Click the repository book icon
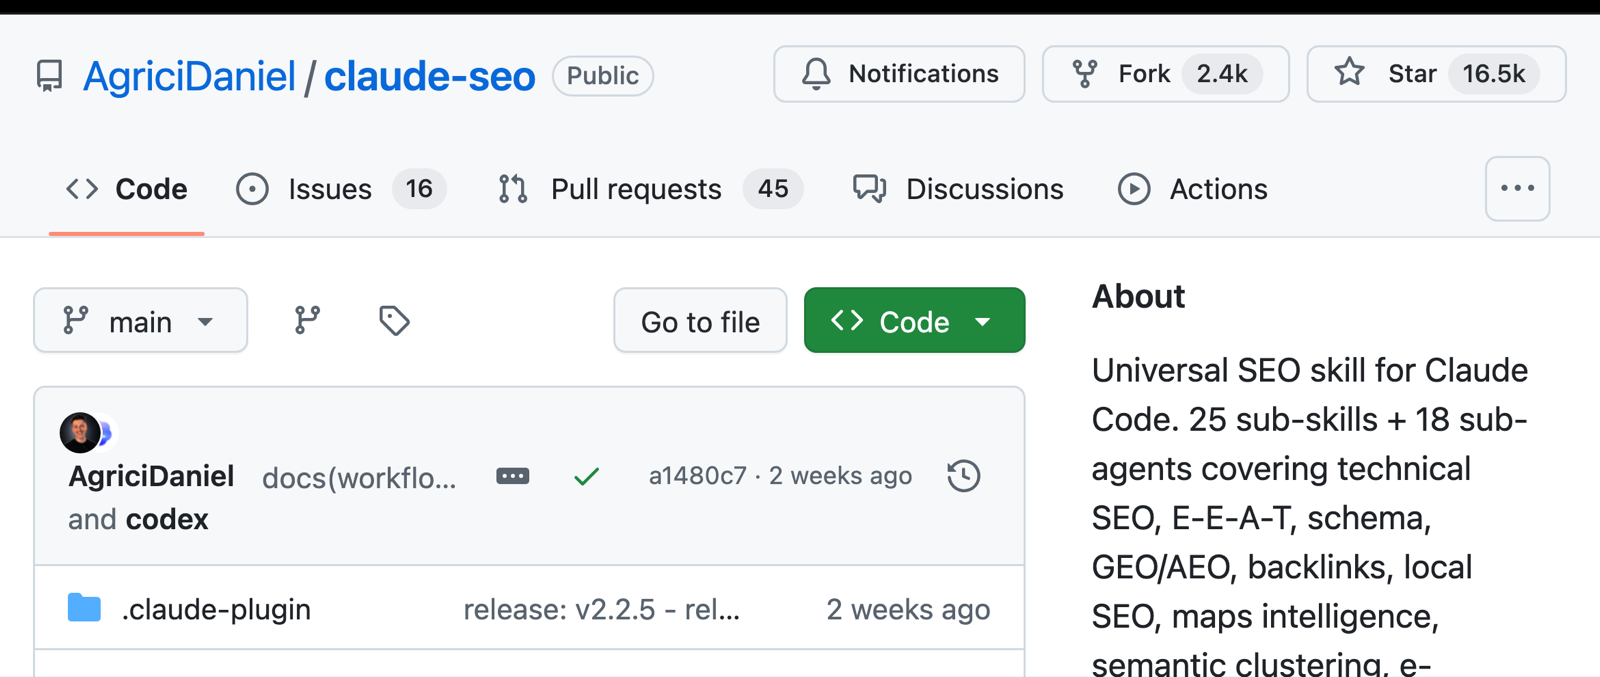 point(49,76)
